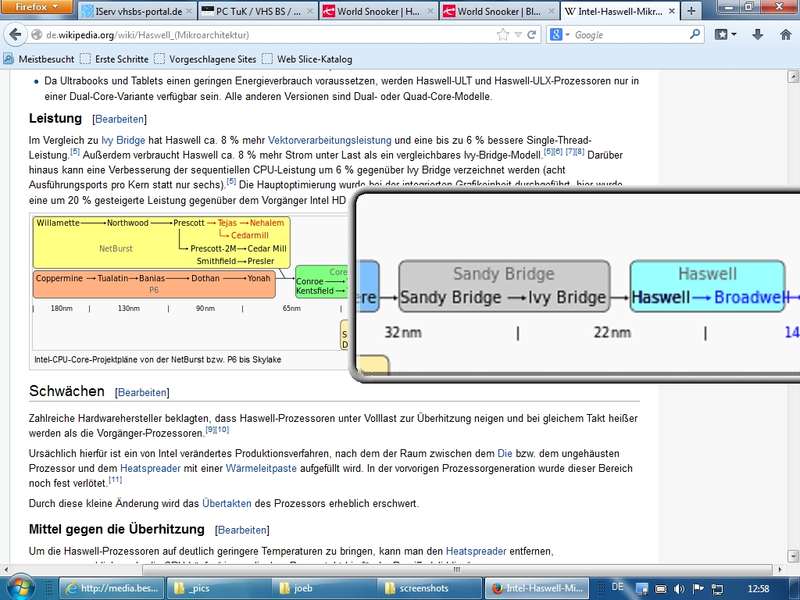Click the horizontal scrollbar thumb
800x600 pixels.
click(x=457, y=569)
